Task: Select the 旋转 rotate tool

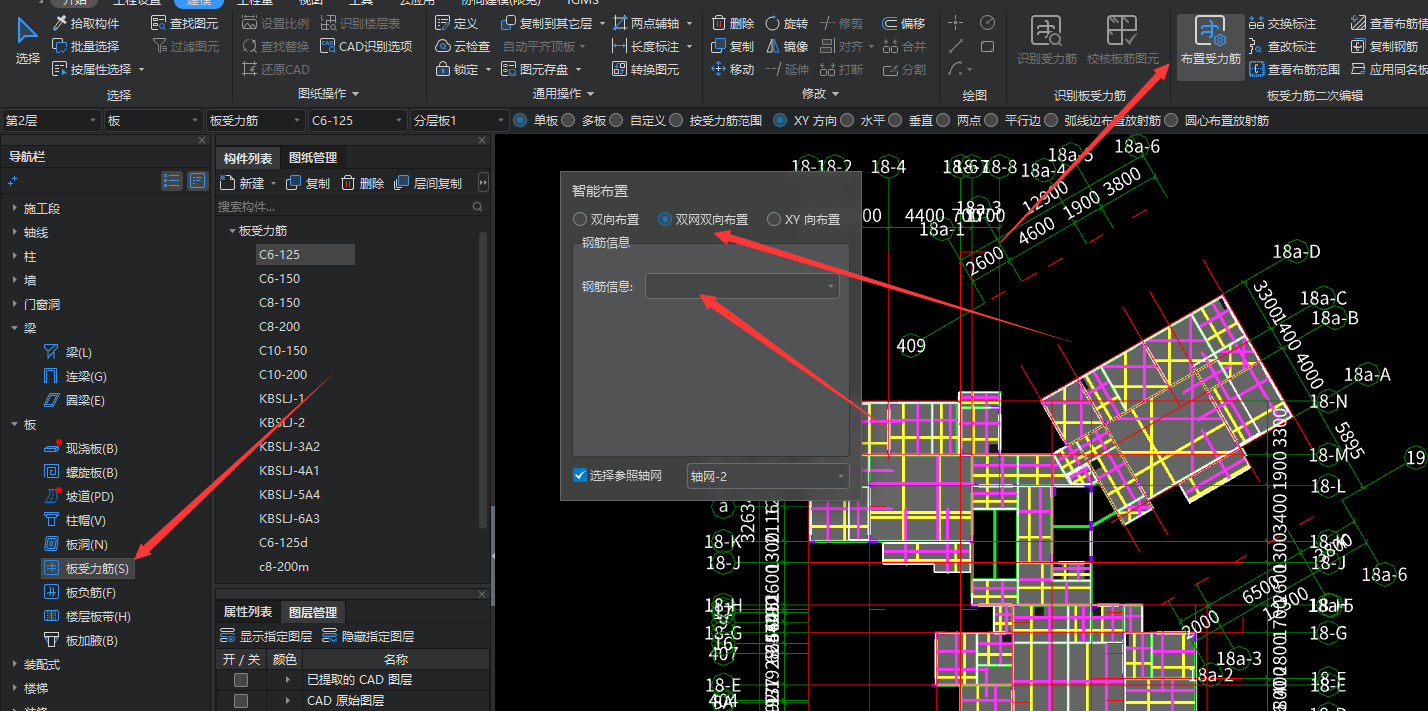Action: click(x=787, y=23)
